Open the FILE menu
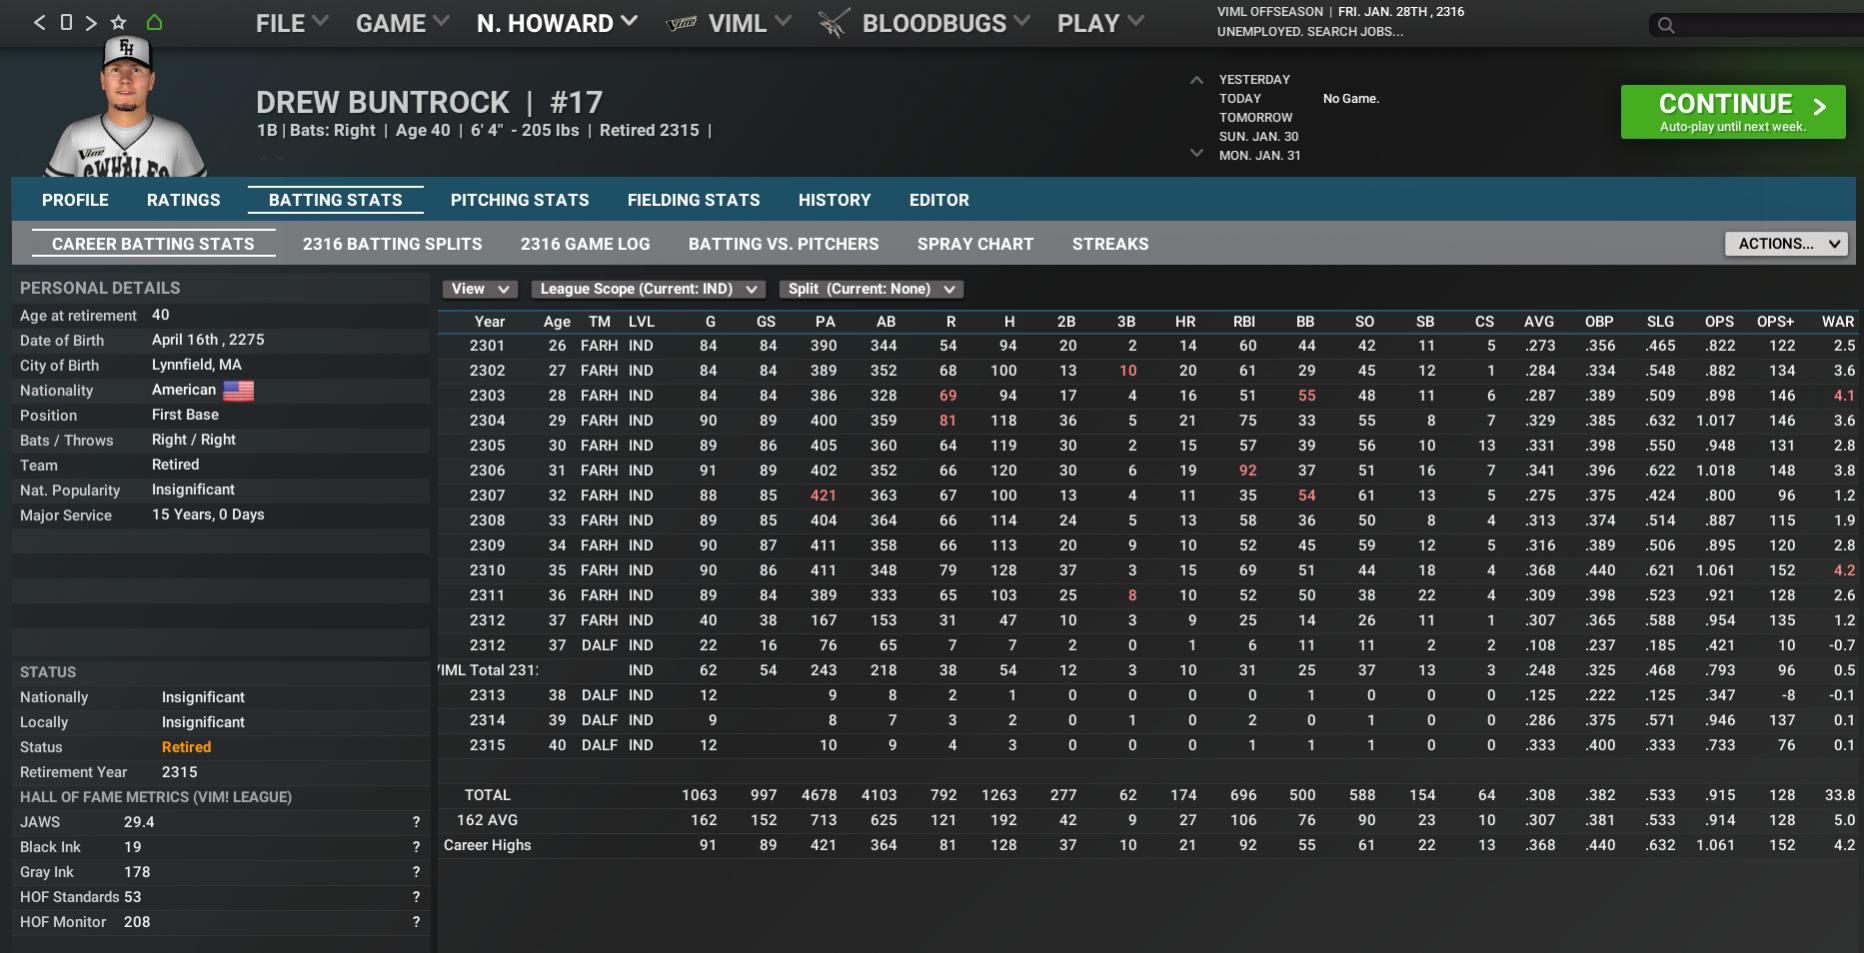This screenshot has width=1864, height=953. click(x=291, y=23)
